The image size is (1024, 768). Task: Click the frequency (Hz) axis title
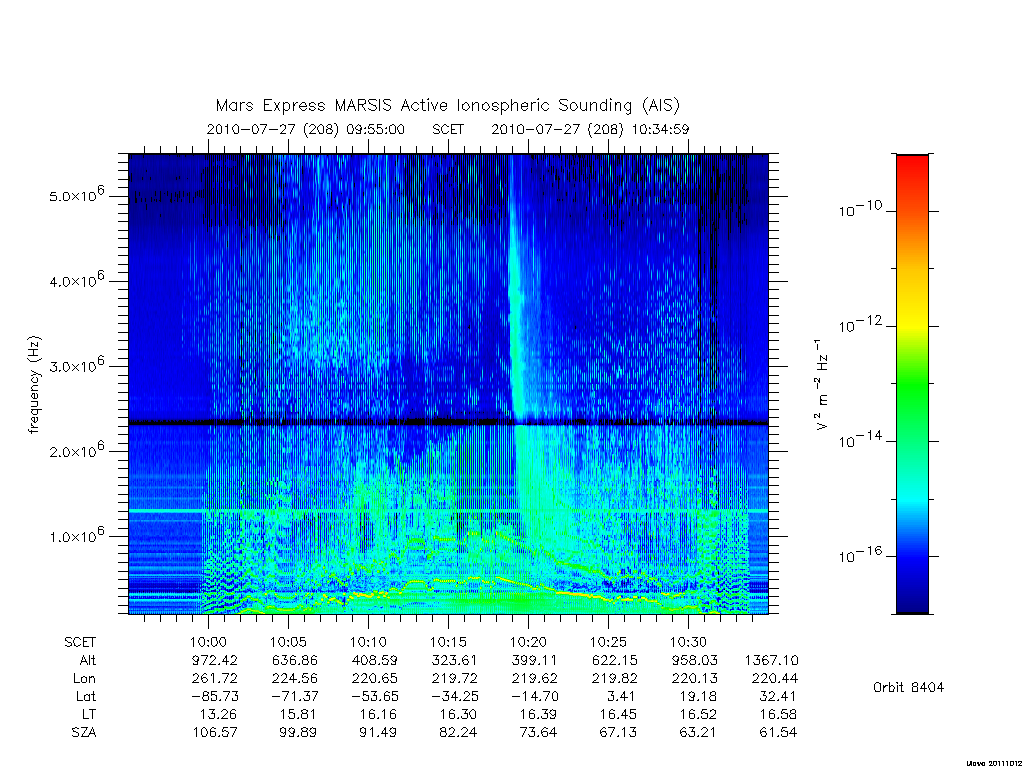coord(35,385)
